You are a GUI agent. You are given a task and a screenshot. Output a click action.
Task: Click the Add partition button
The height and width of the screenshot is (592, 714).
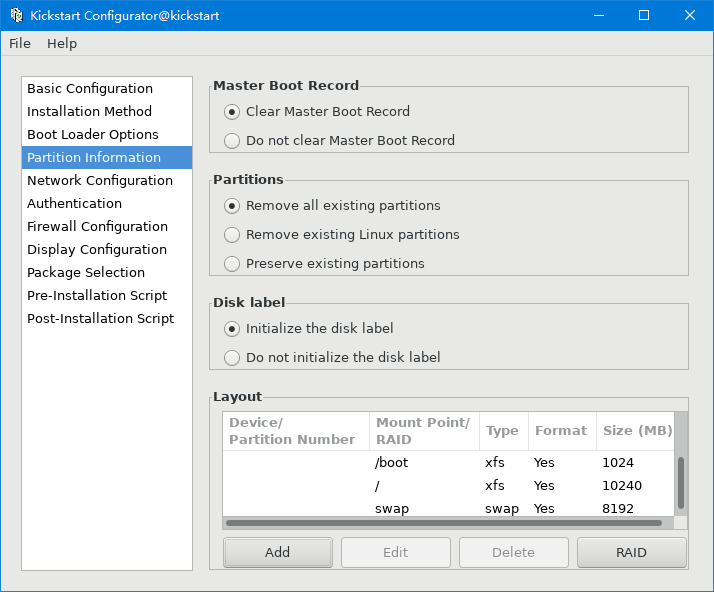[x=278, y=552]
